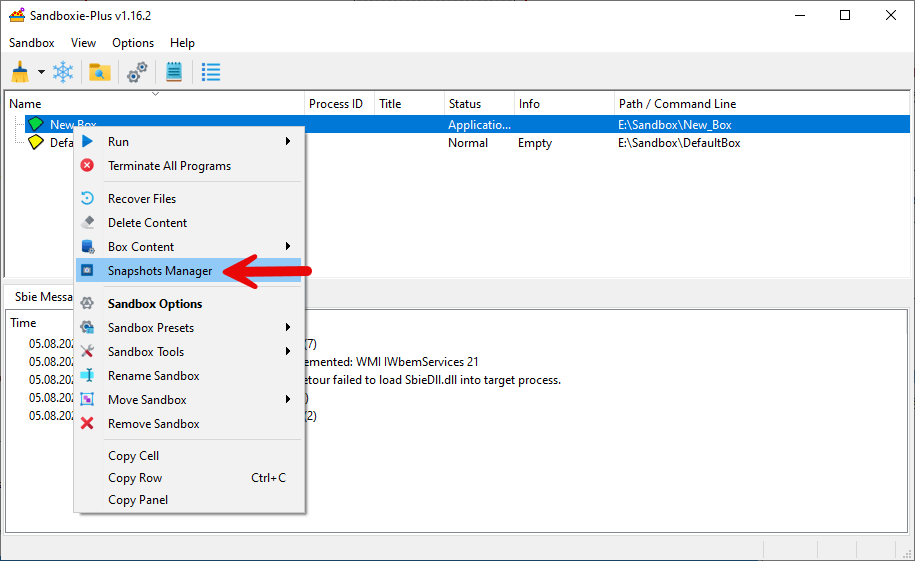Close the Sandboxie-Plus window
Viewport: 915px width, 561px height.
890,15
